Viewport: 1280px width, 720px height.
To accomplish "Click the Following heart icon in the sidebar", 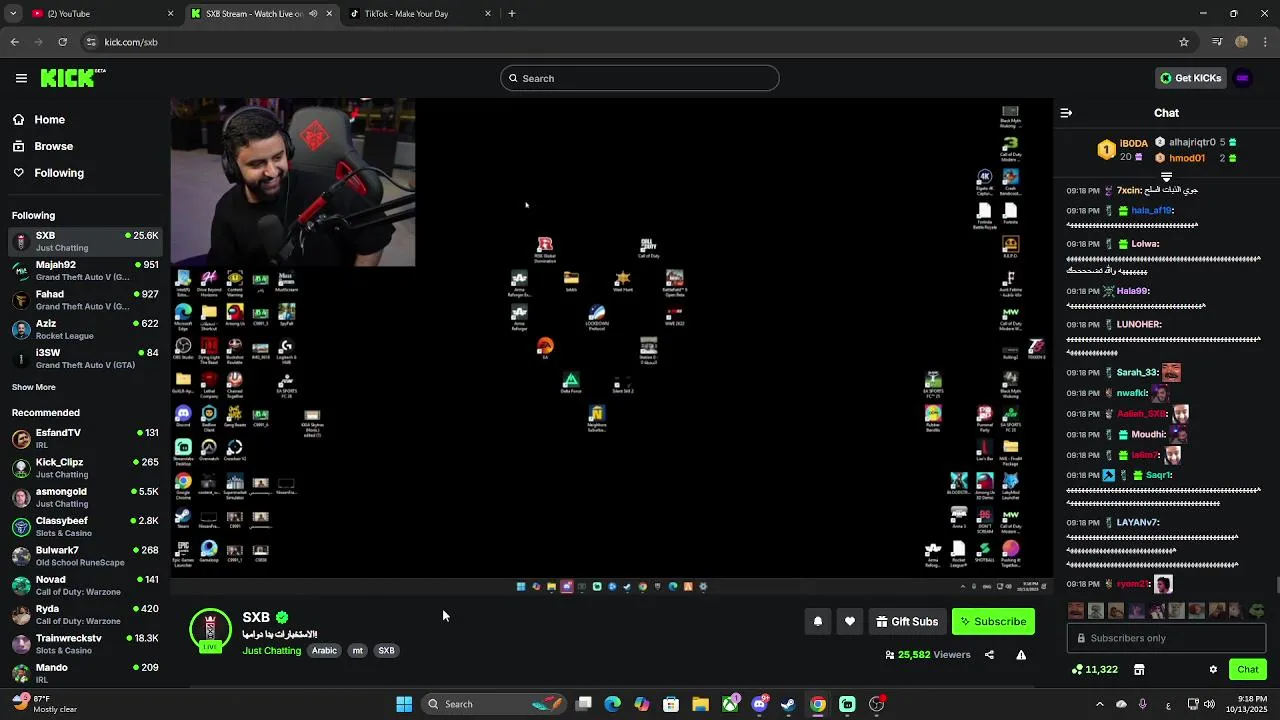I will coord(18,173).
